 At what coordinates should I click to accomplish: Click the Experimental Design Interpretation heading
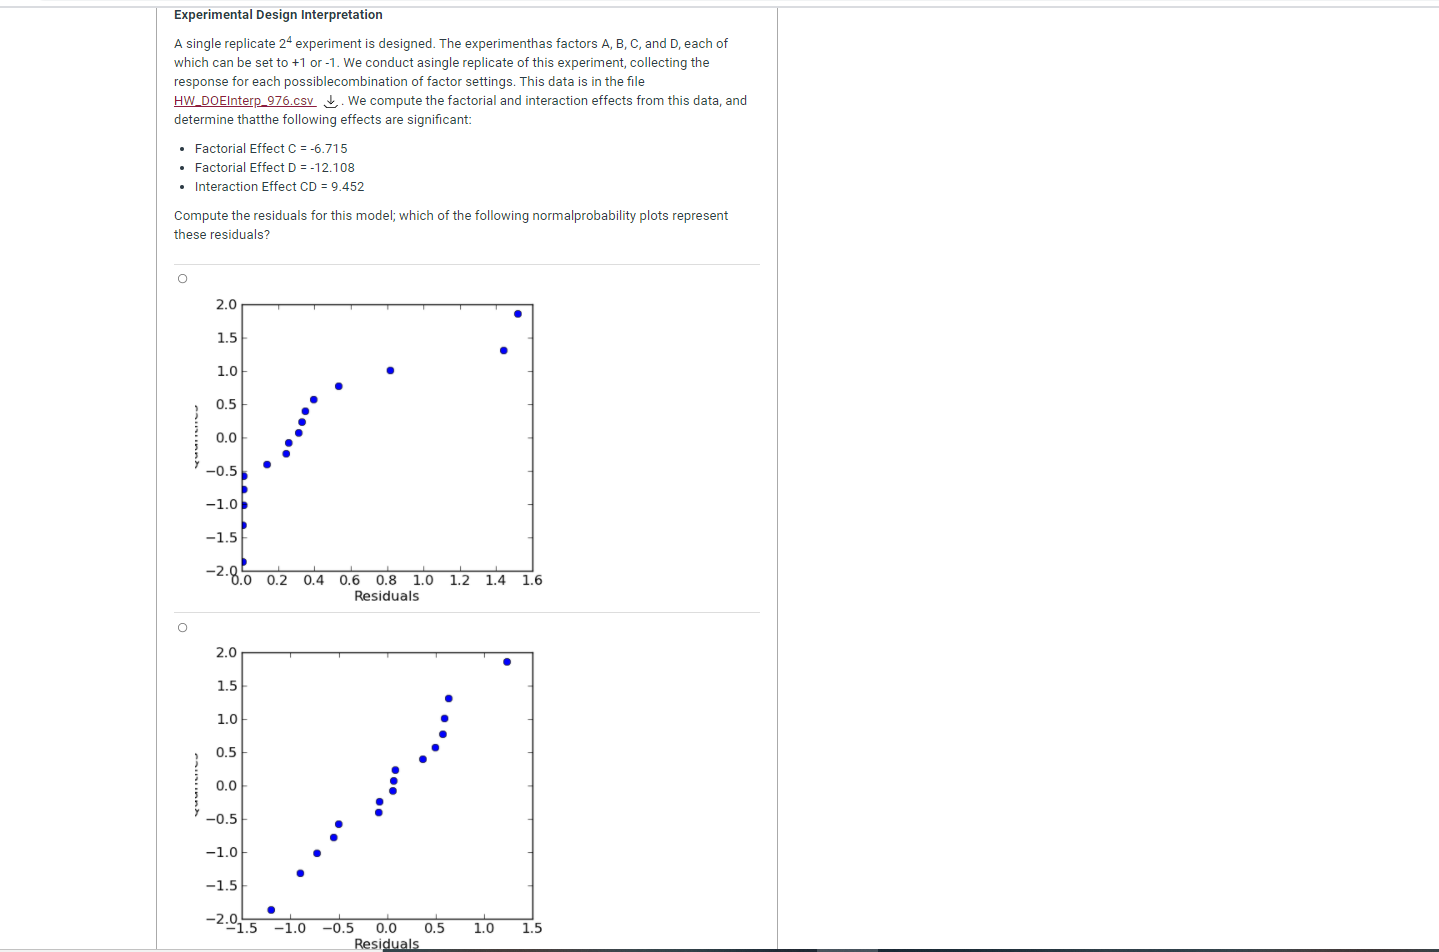click(x=277, y=14)
